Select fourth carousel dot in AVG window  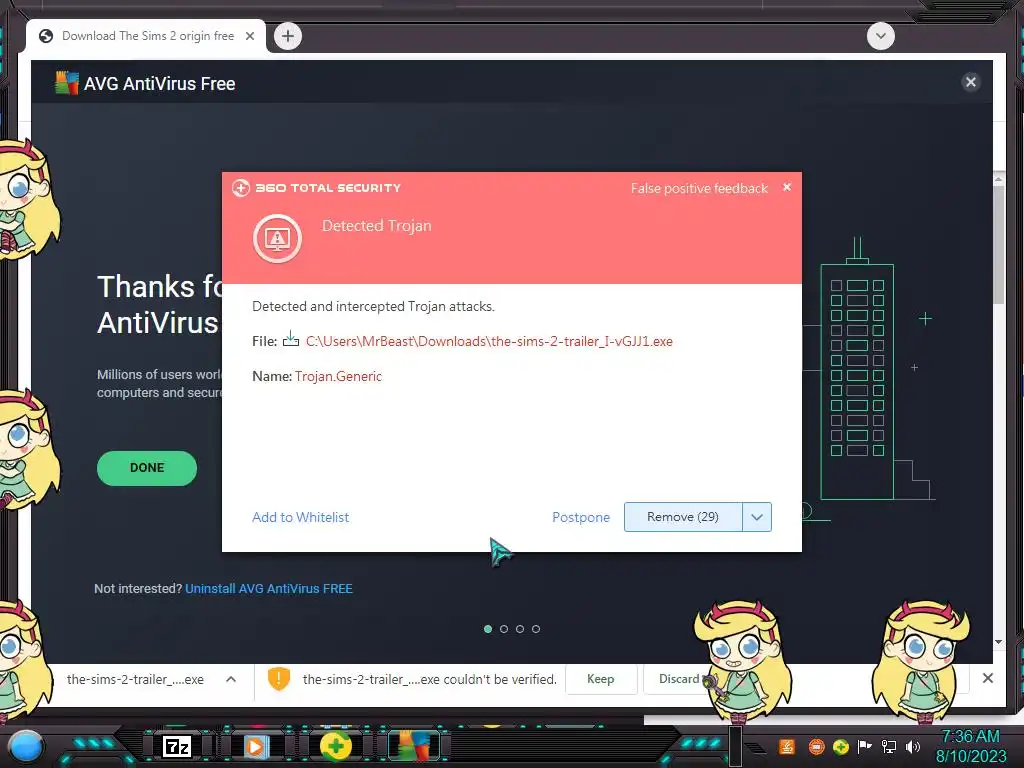click(536, 629)
